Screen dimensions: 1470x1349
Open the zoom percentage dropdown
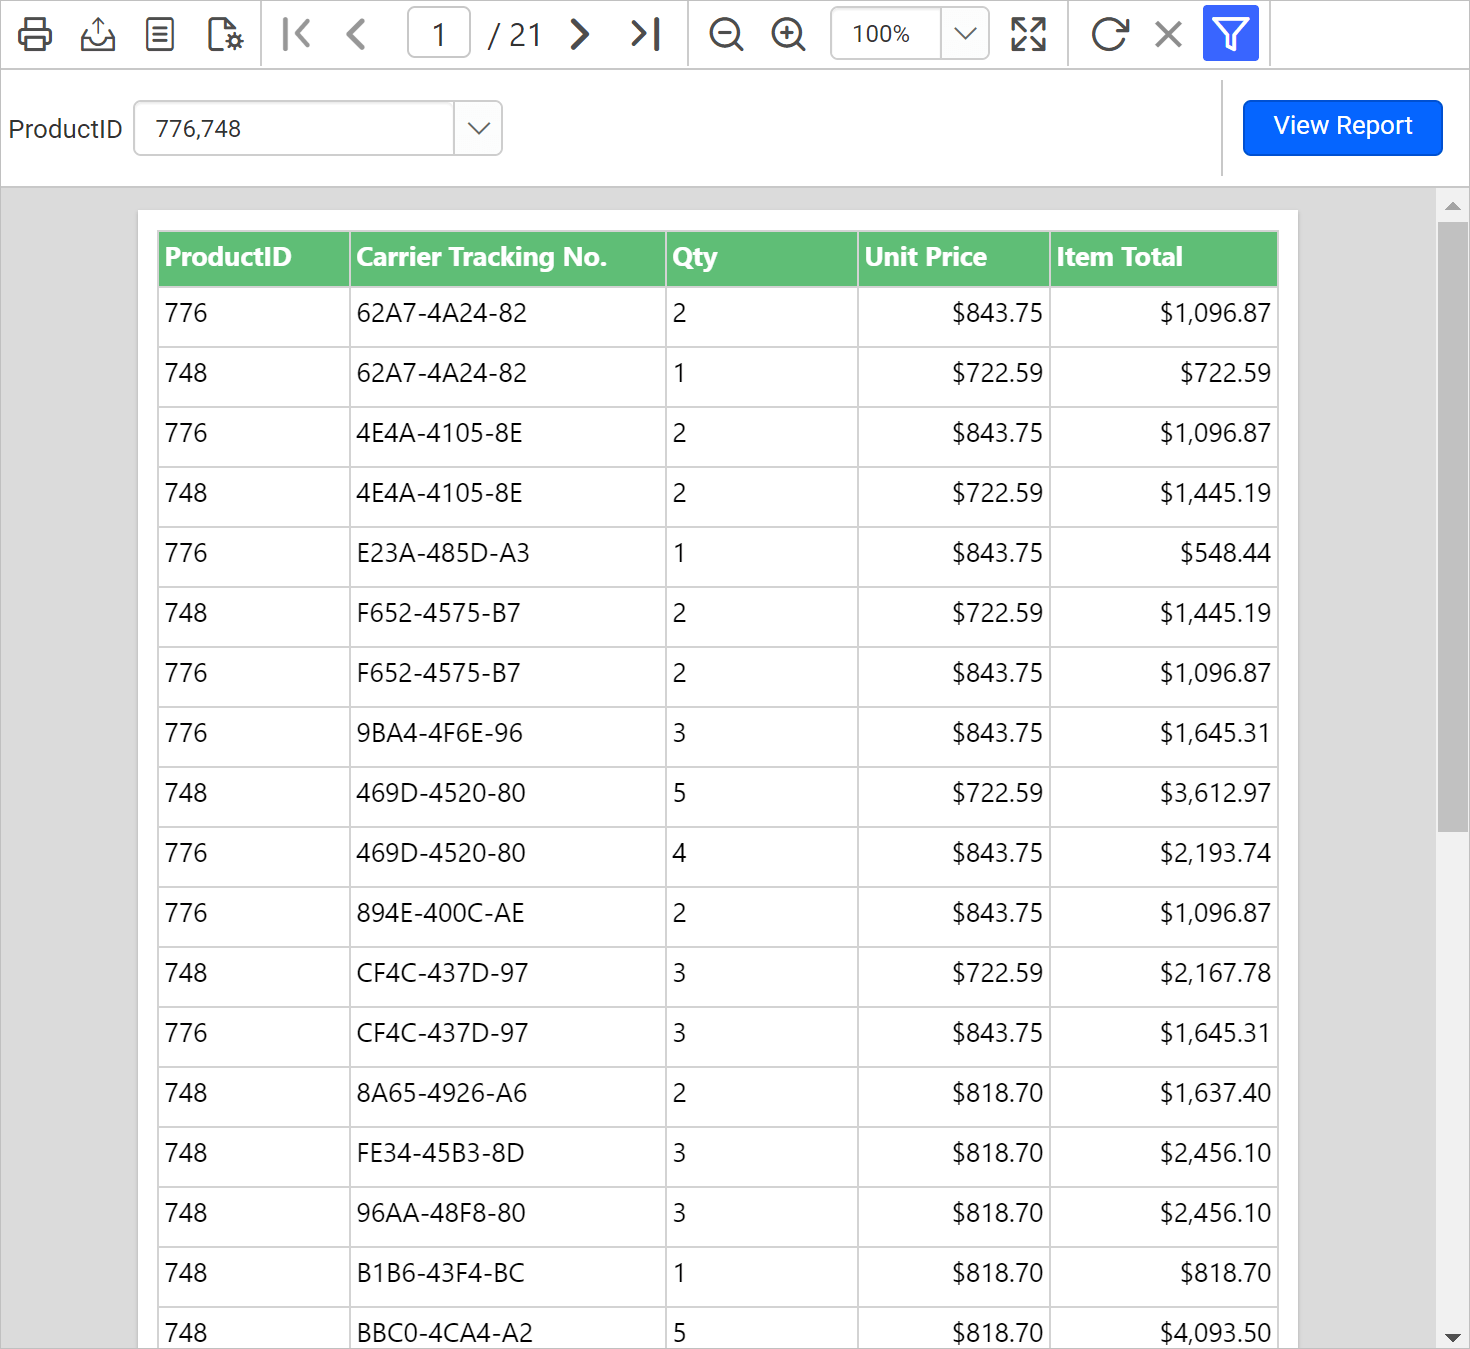[963, 33]
